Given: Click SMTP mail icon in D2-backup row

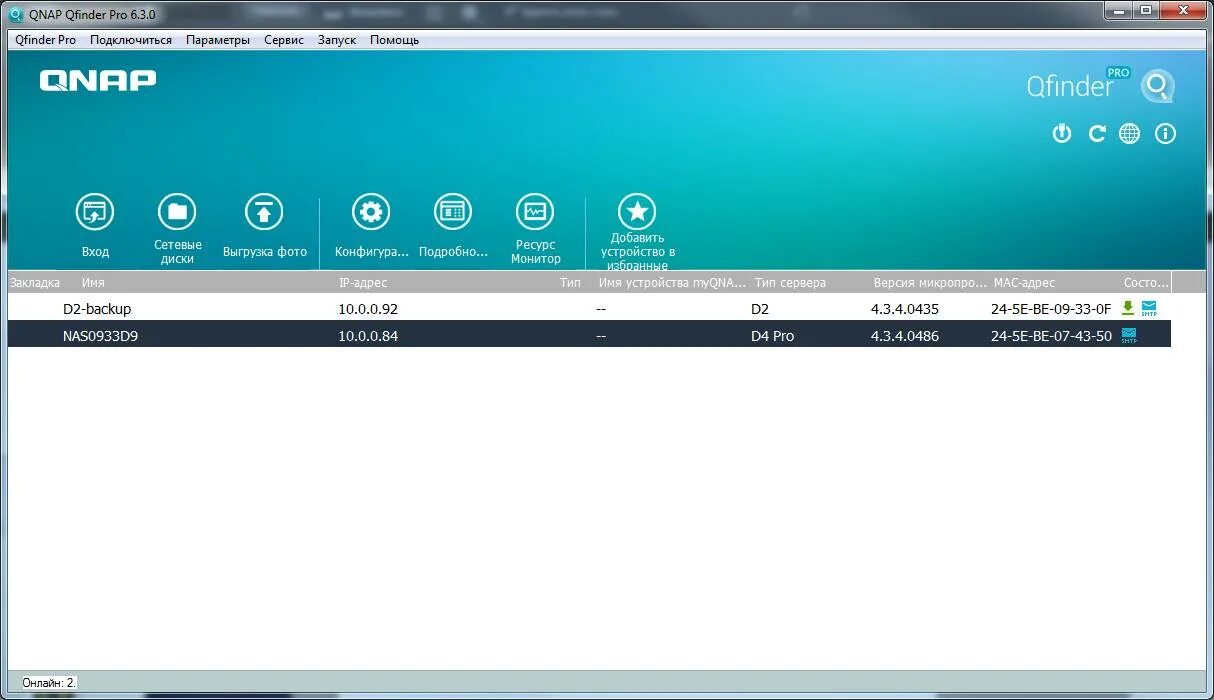Looking at the screenshot, I should [1149, 308].
